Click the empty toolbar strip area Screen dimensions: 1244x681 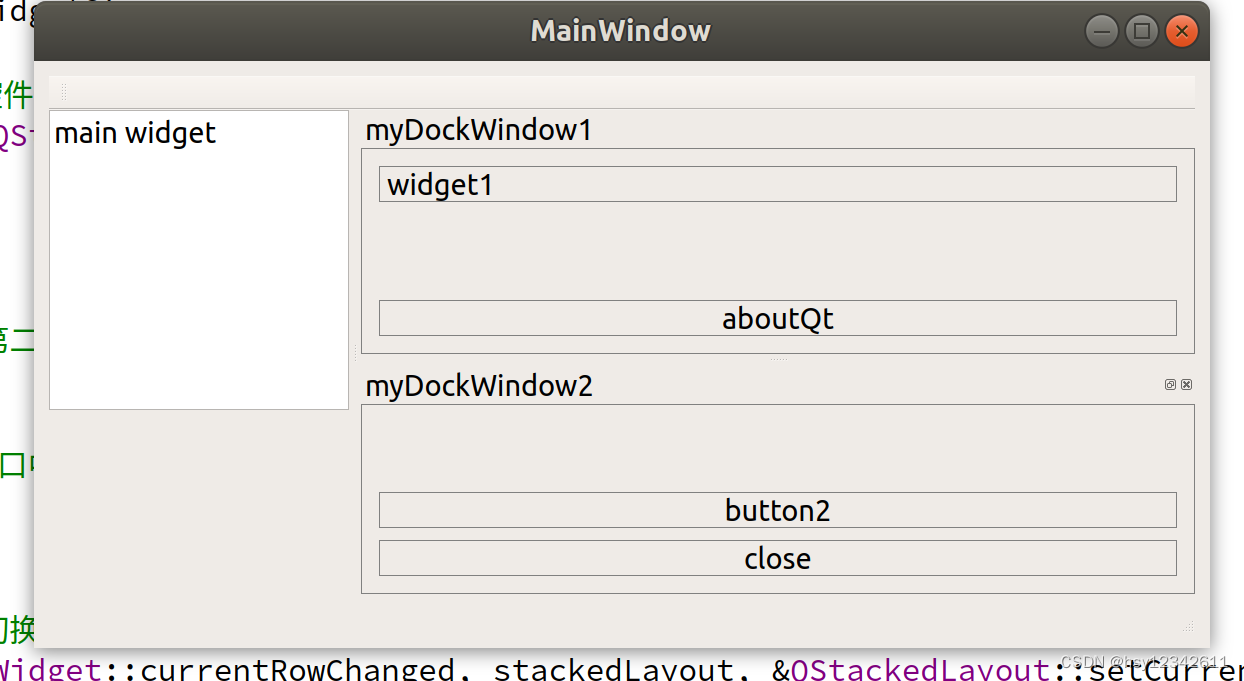click(630, 92)
